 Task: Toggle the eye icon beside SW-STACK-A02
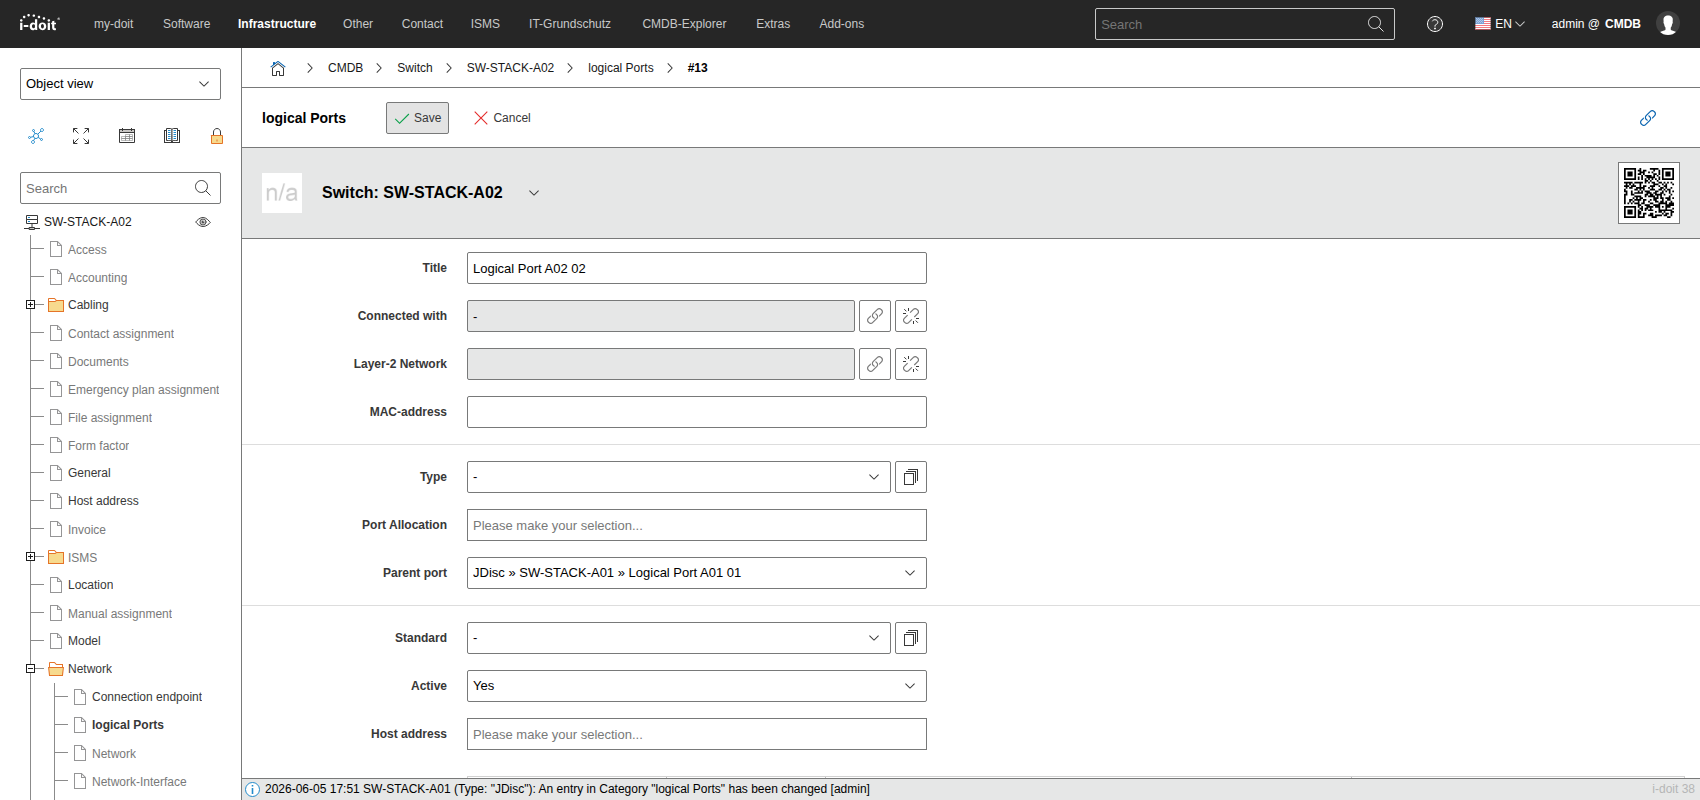[x=203, y=222]
